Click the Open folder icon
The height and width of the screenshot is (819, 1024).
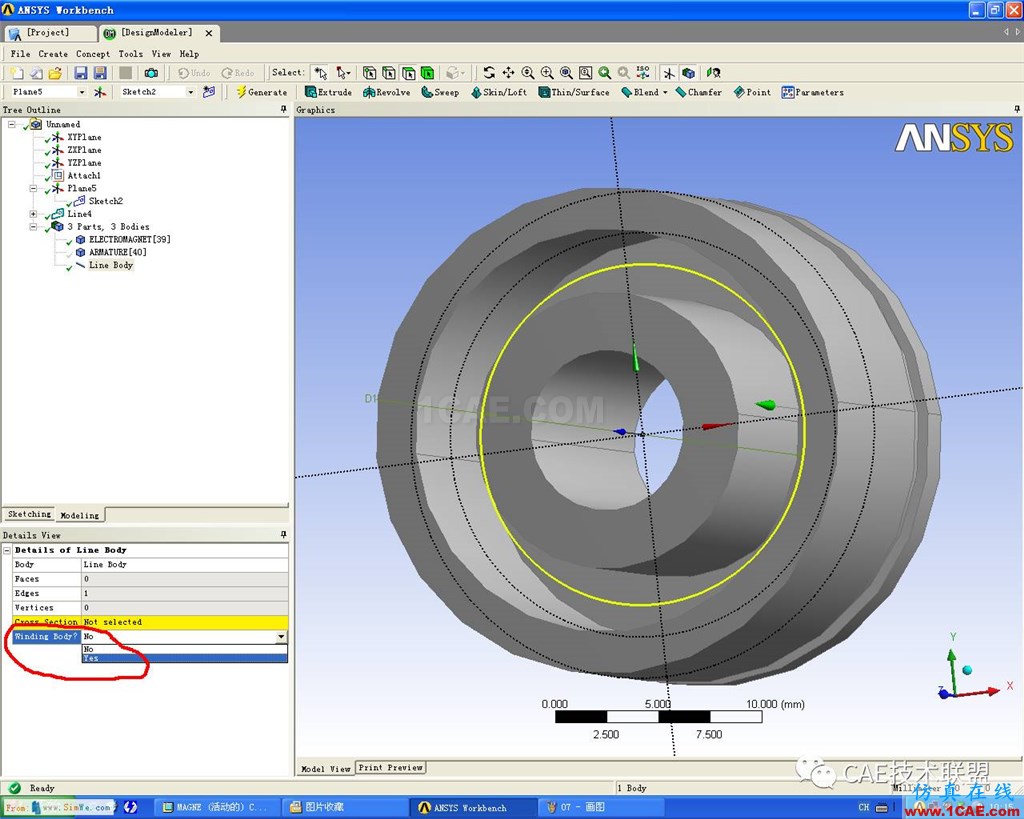pos(56,73)
